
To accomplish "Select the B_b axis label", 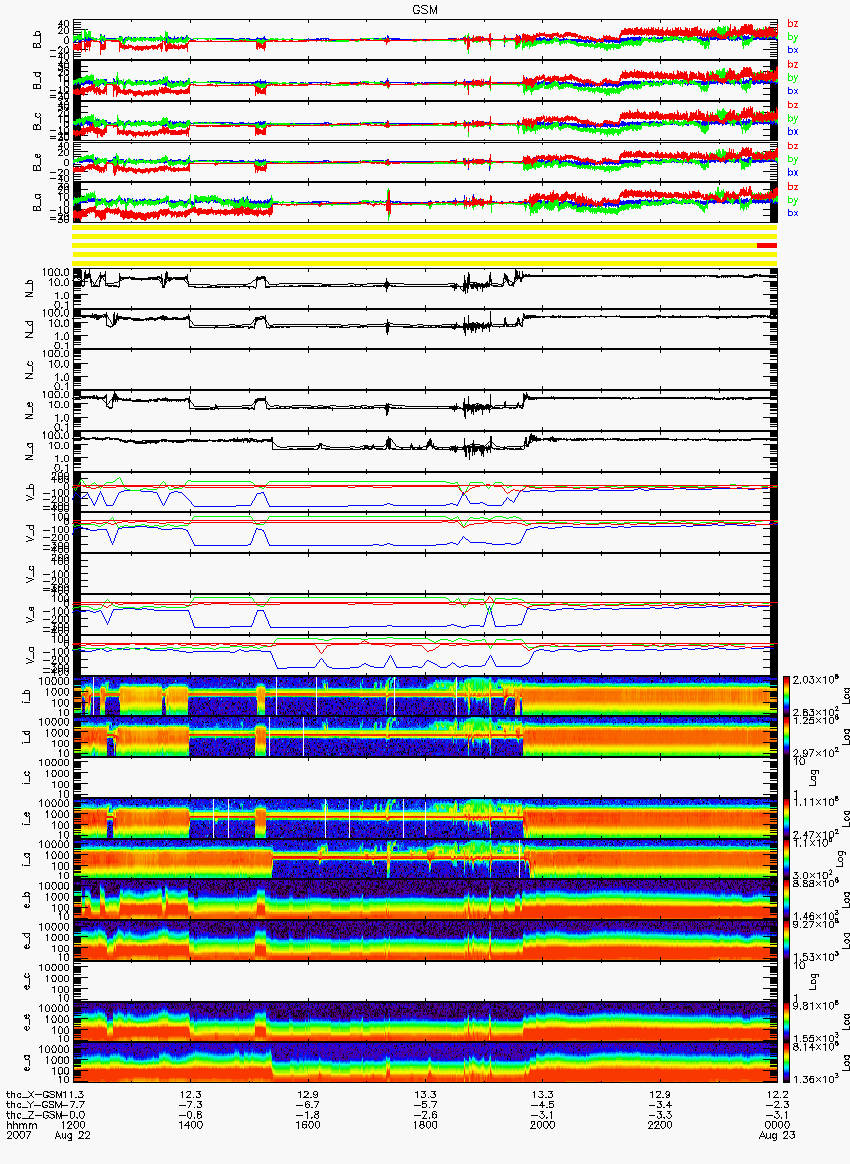I will pos(37,40).
